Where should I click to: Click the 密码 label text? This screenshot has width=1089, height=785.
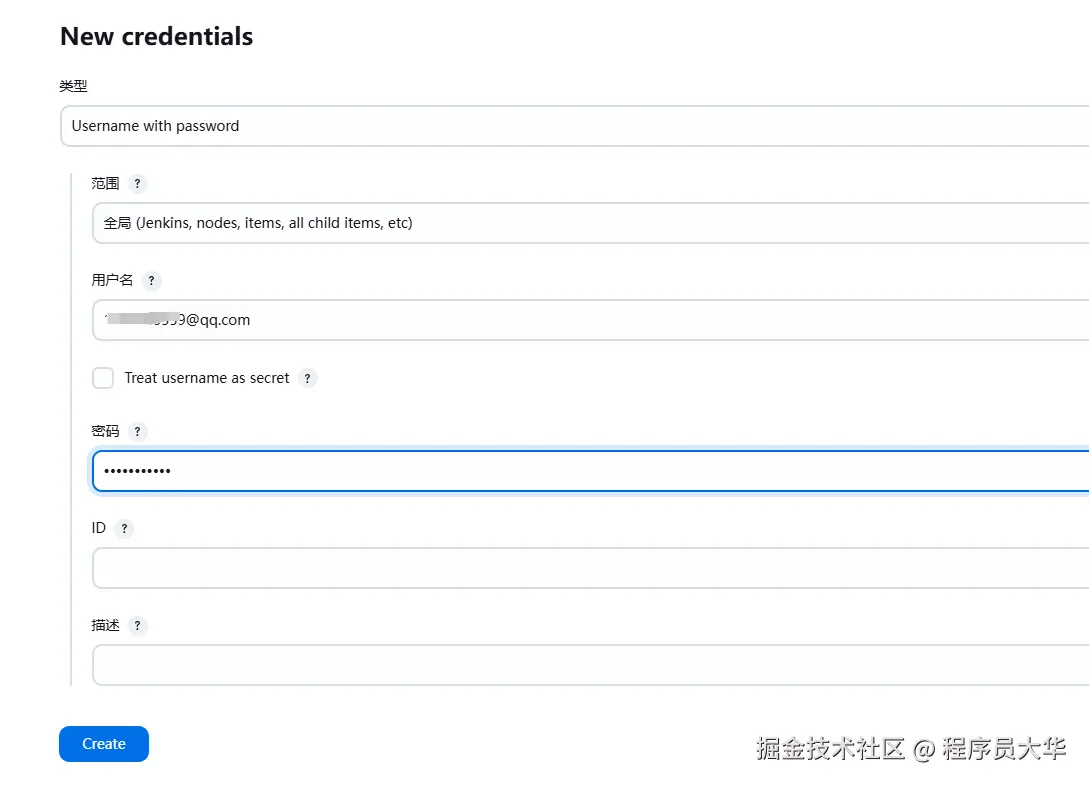pyautogui.click(x=105, y=431)
